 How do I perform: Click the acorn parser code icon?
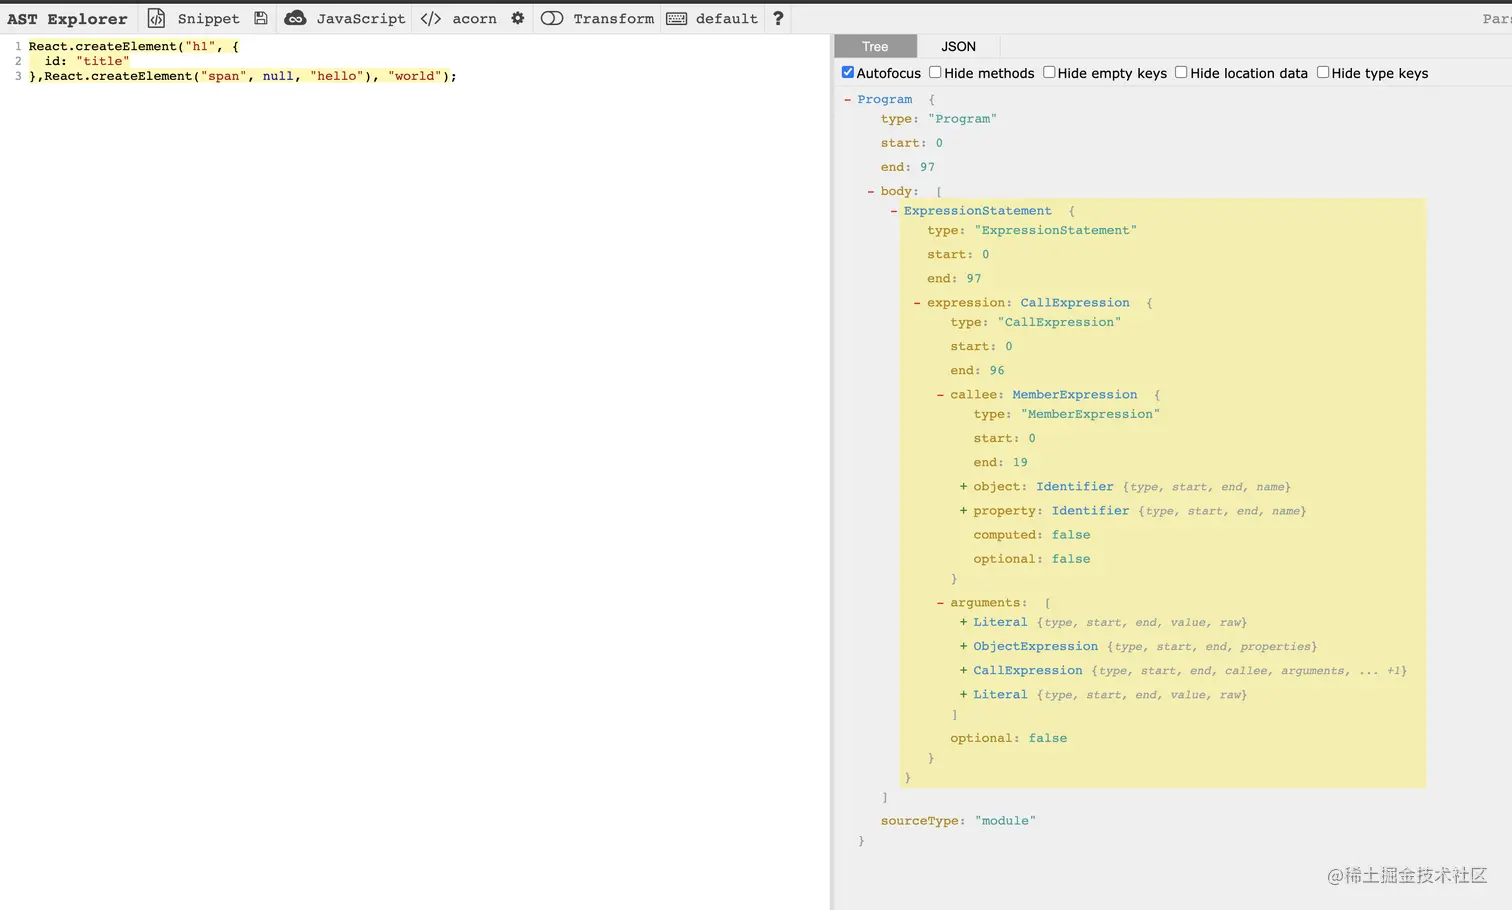tap(431, 18)
